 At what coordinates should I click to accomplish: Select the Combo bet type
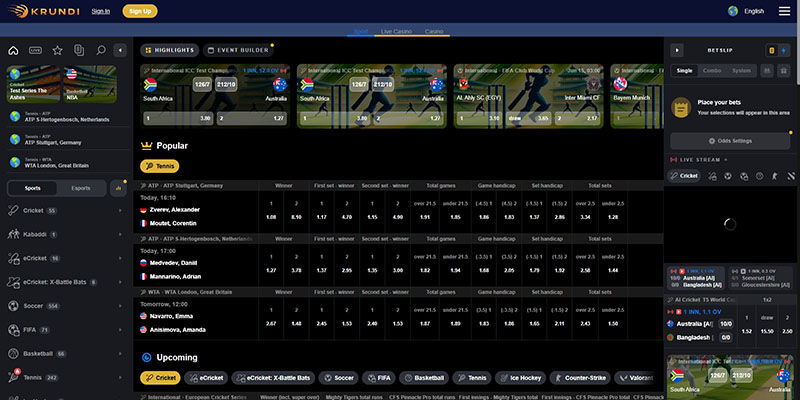coord(712,71)
